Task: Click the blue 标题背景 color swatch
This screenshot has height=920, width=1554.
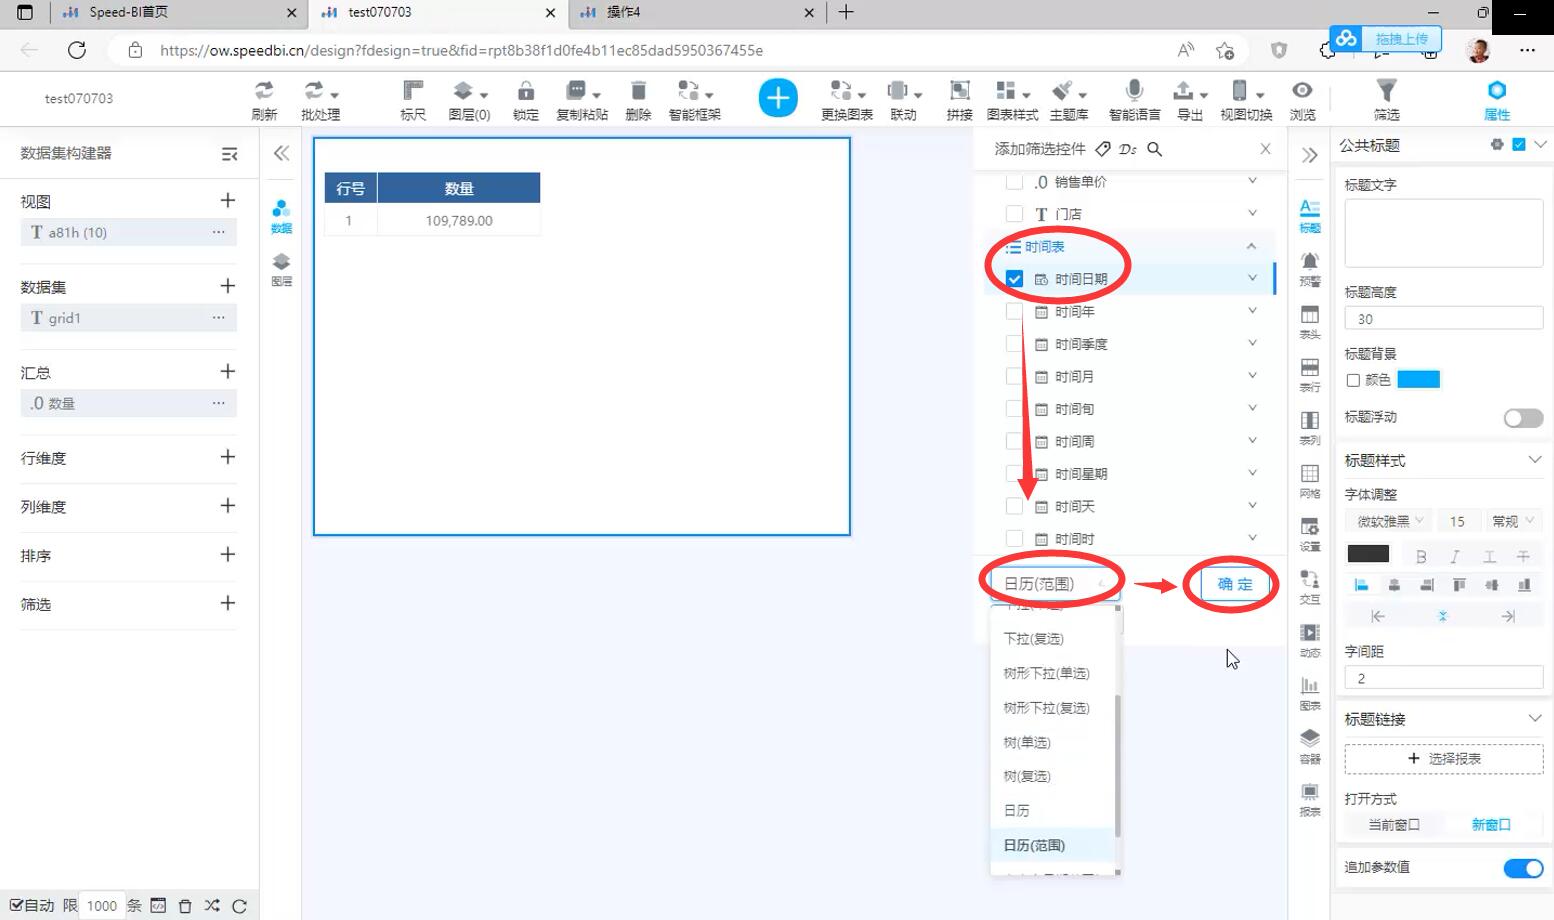Action: [x=1418, y=380]
